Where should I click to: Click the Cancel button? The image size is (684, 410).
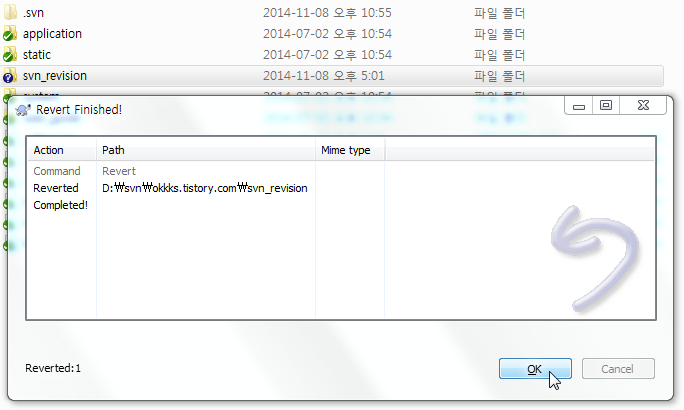(x=618, y=369)
